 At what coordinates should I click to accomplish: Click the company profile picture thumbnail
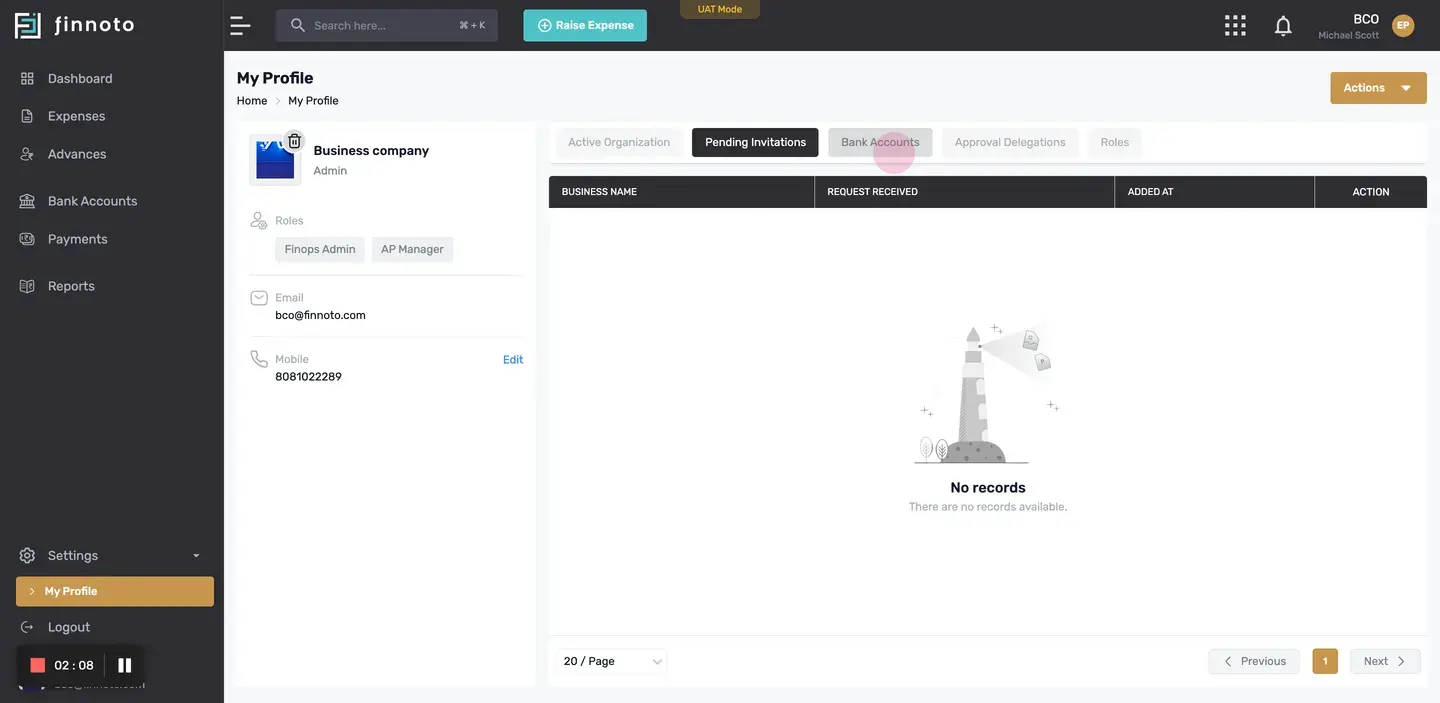click(x=275, y=160)
